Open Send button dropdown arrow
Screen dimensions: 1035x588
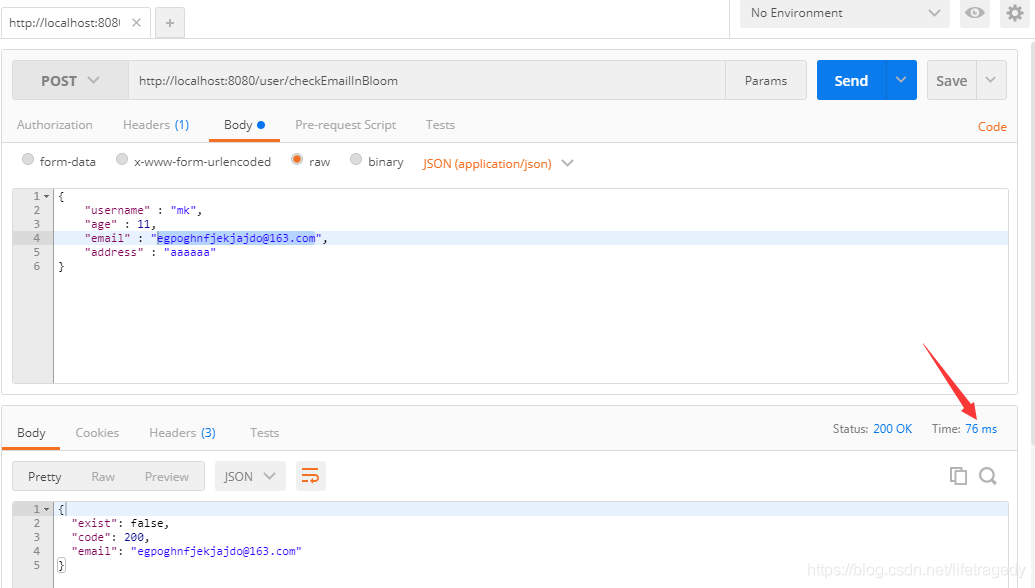(x=901, y=80)
